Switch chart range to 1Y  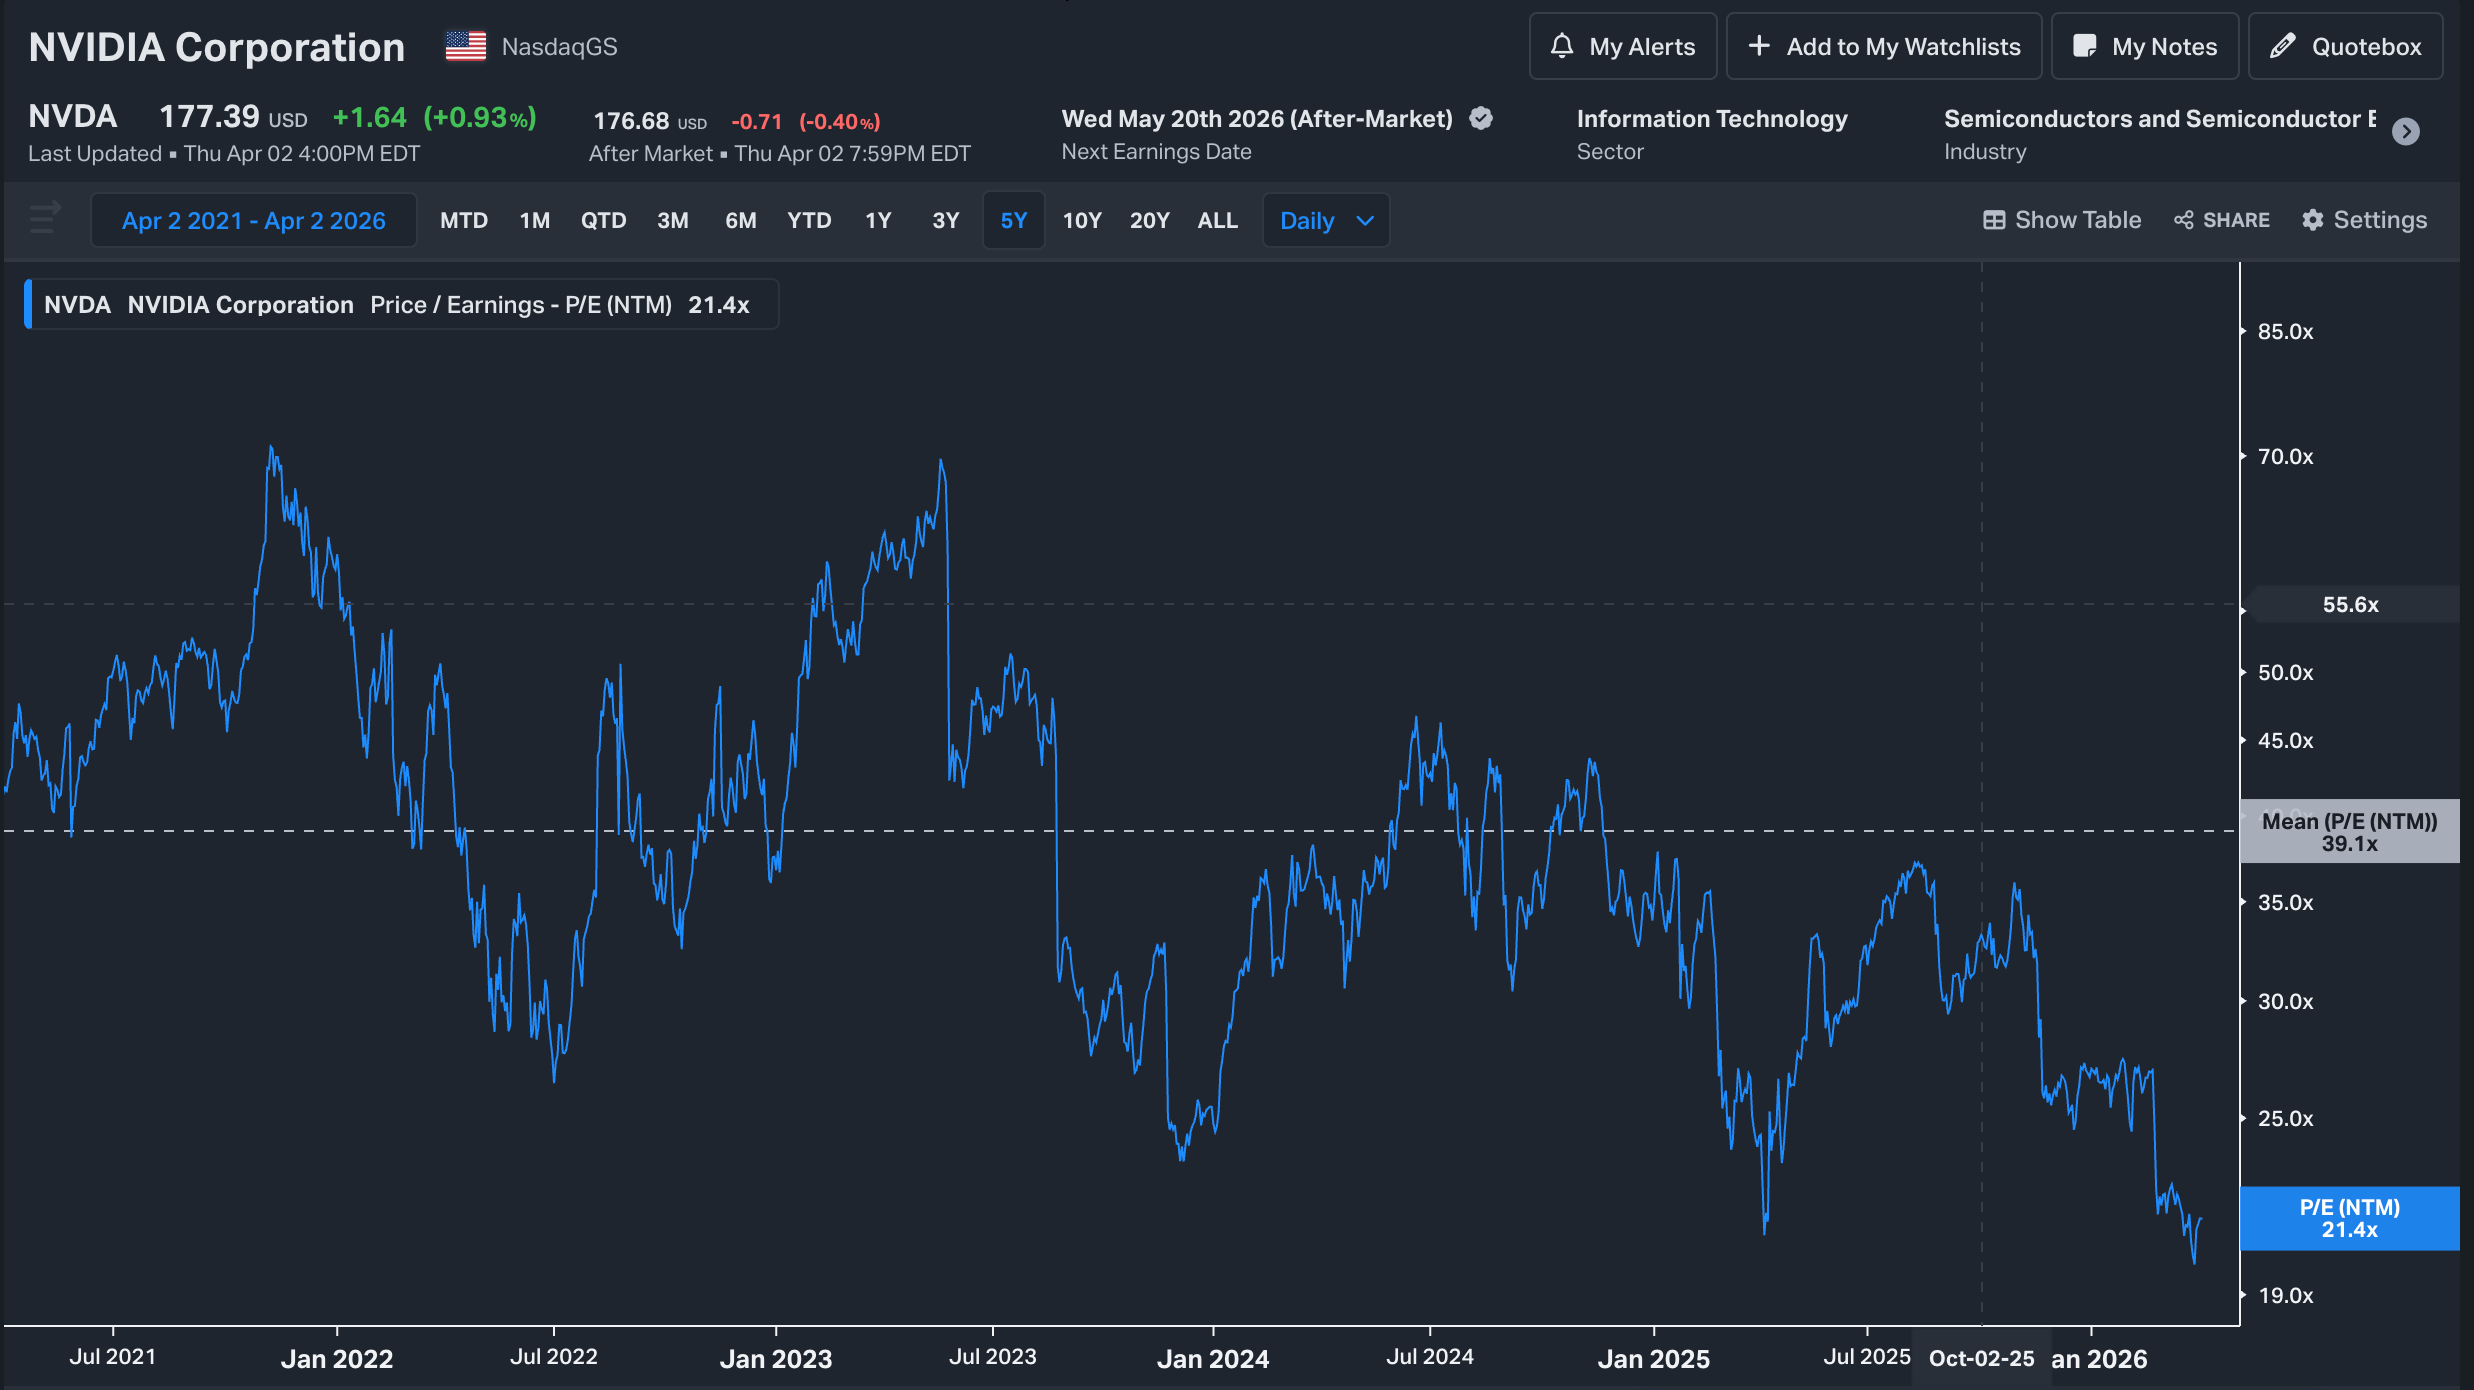[x=877, y=220]
